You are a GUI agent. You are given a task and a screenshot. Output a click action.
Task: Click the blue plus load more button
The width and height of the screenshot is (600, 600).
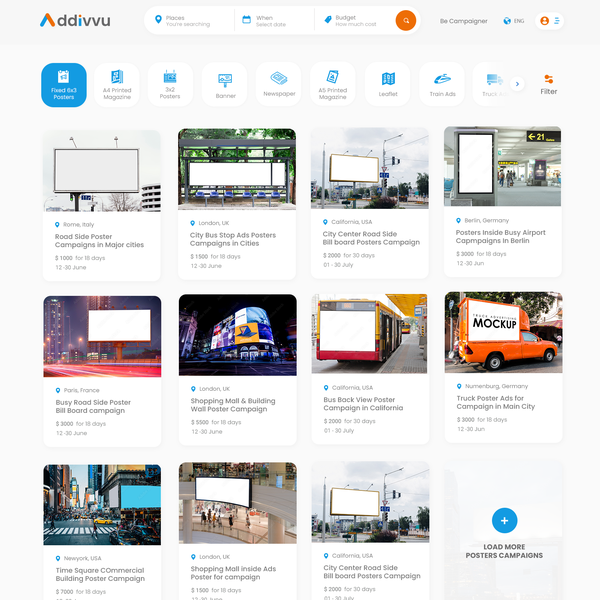click(504, 520)
